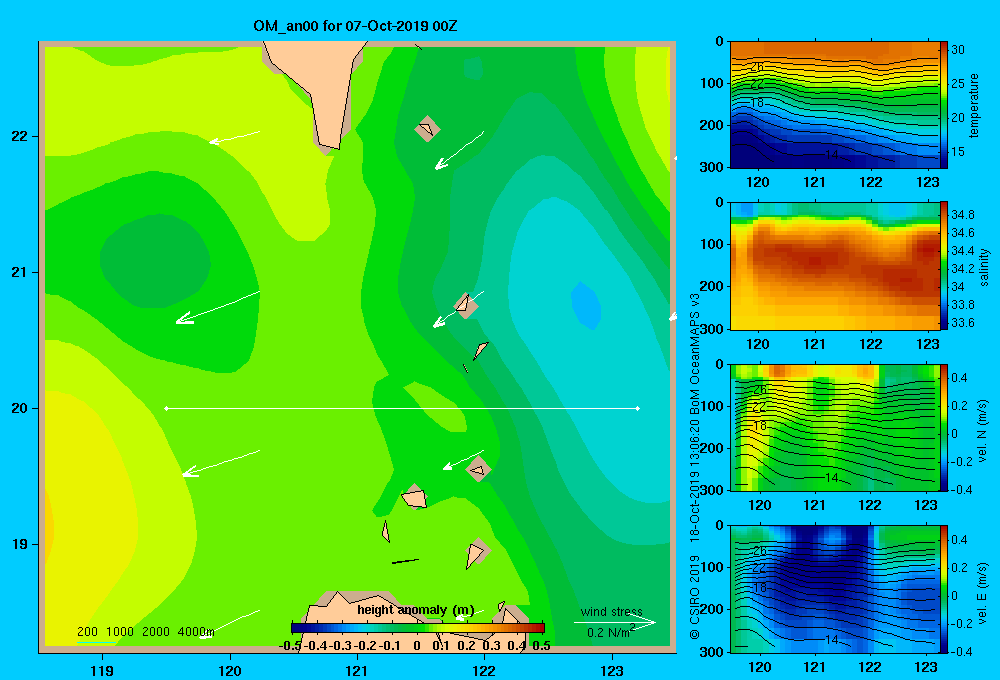Click the western endpoint of the transect line
1000x680 pixels.
166,408
